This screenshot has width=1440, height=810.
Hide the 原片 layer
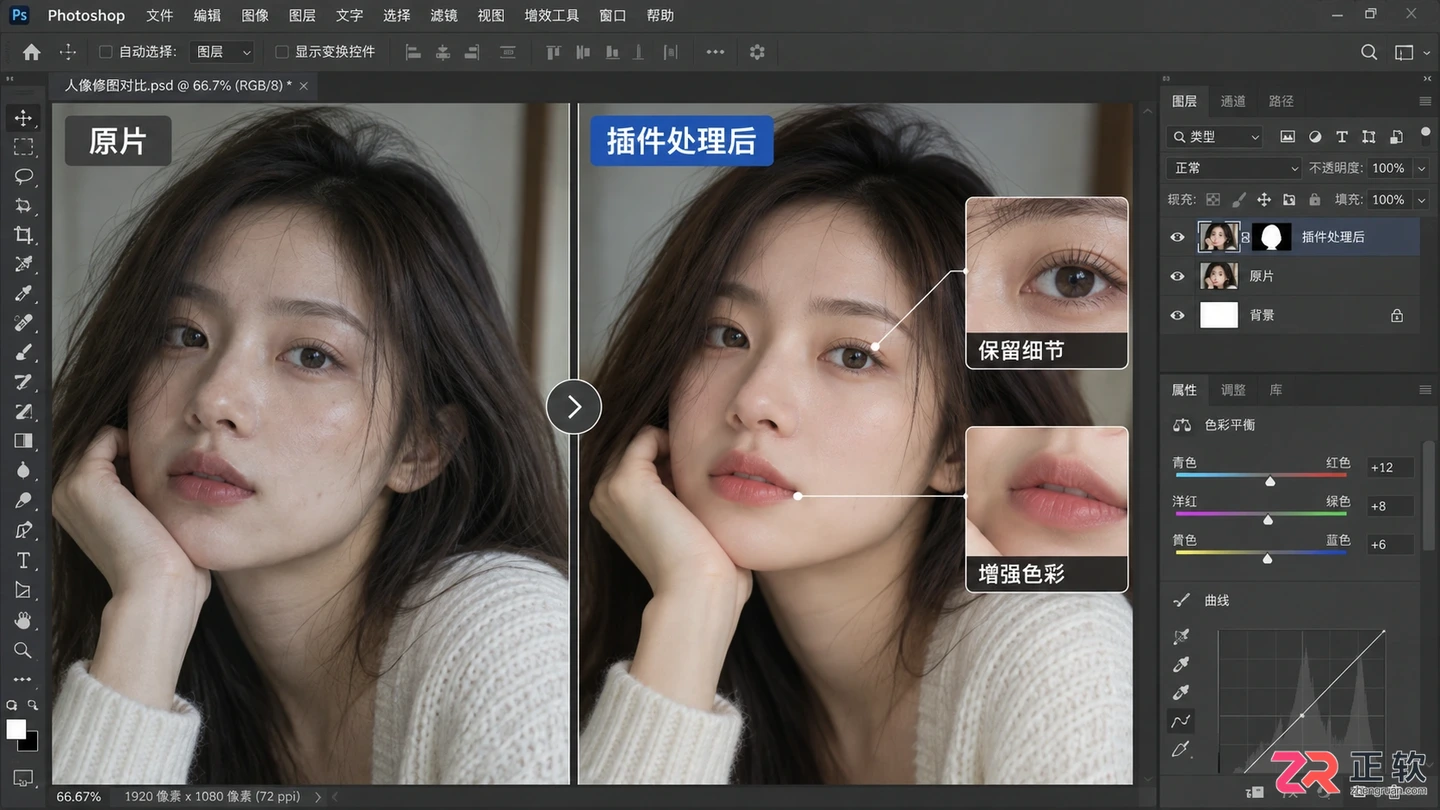coord(1178,276)
